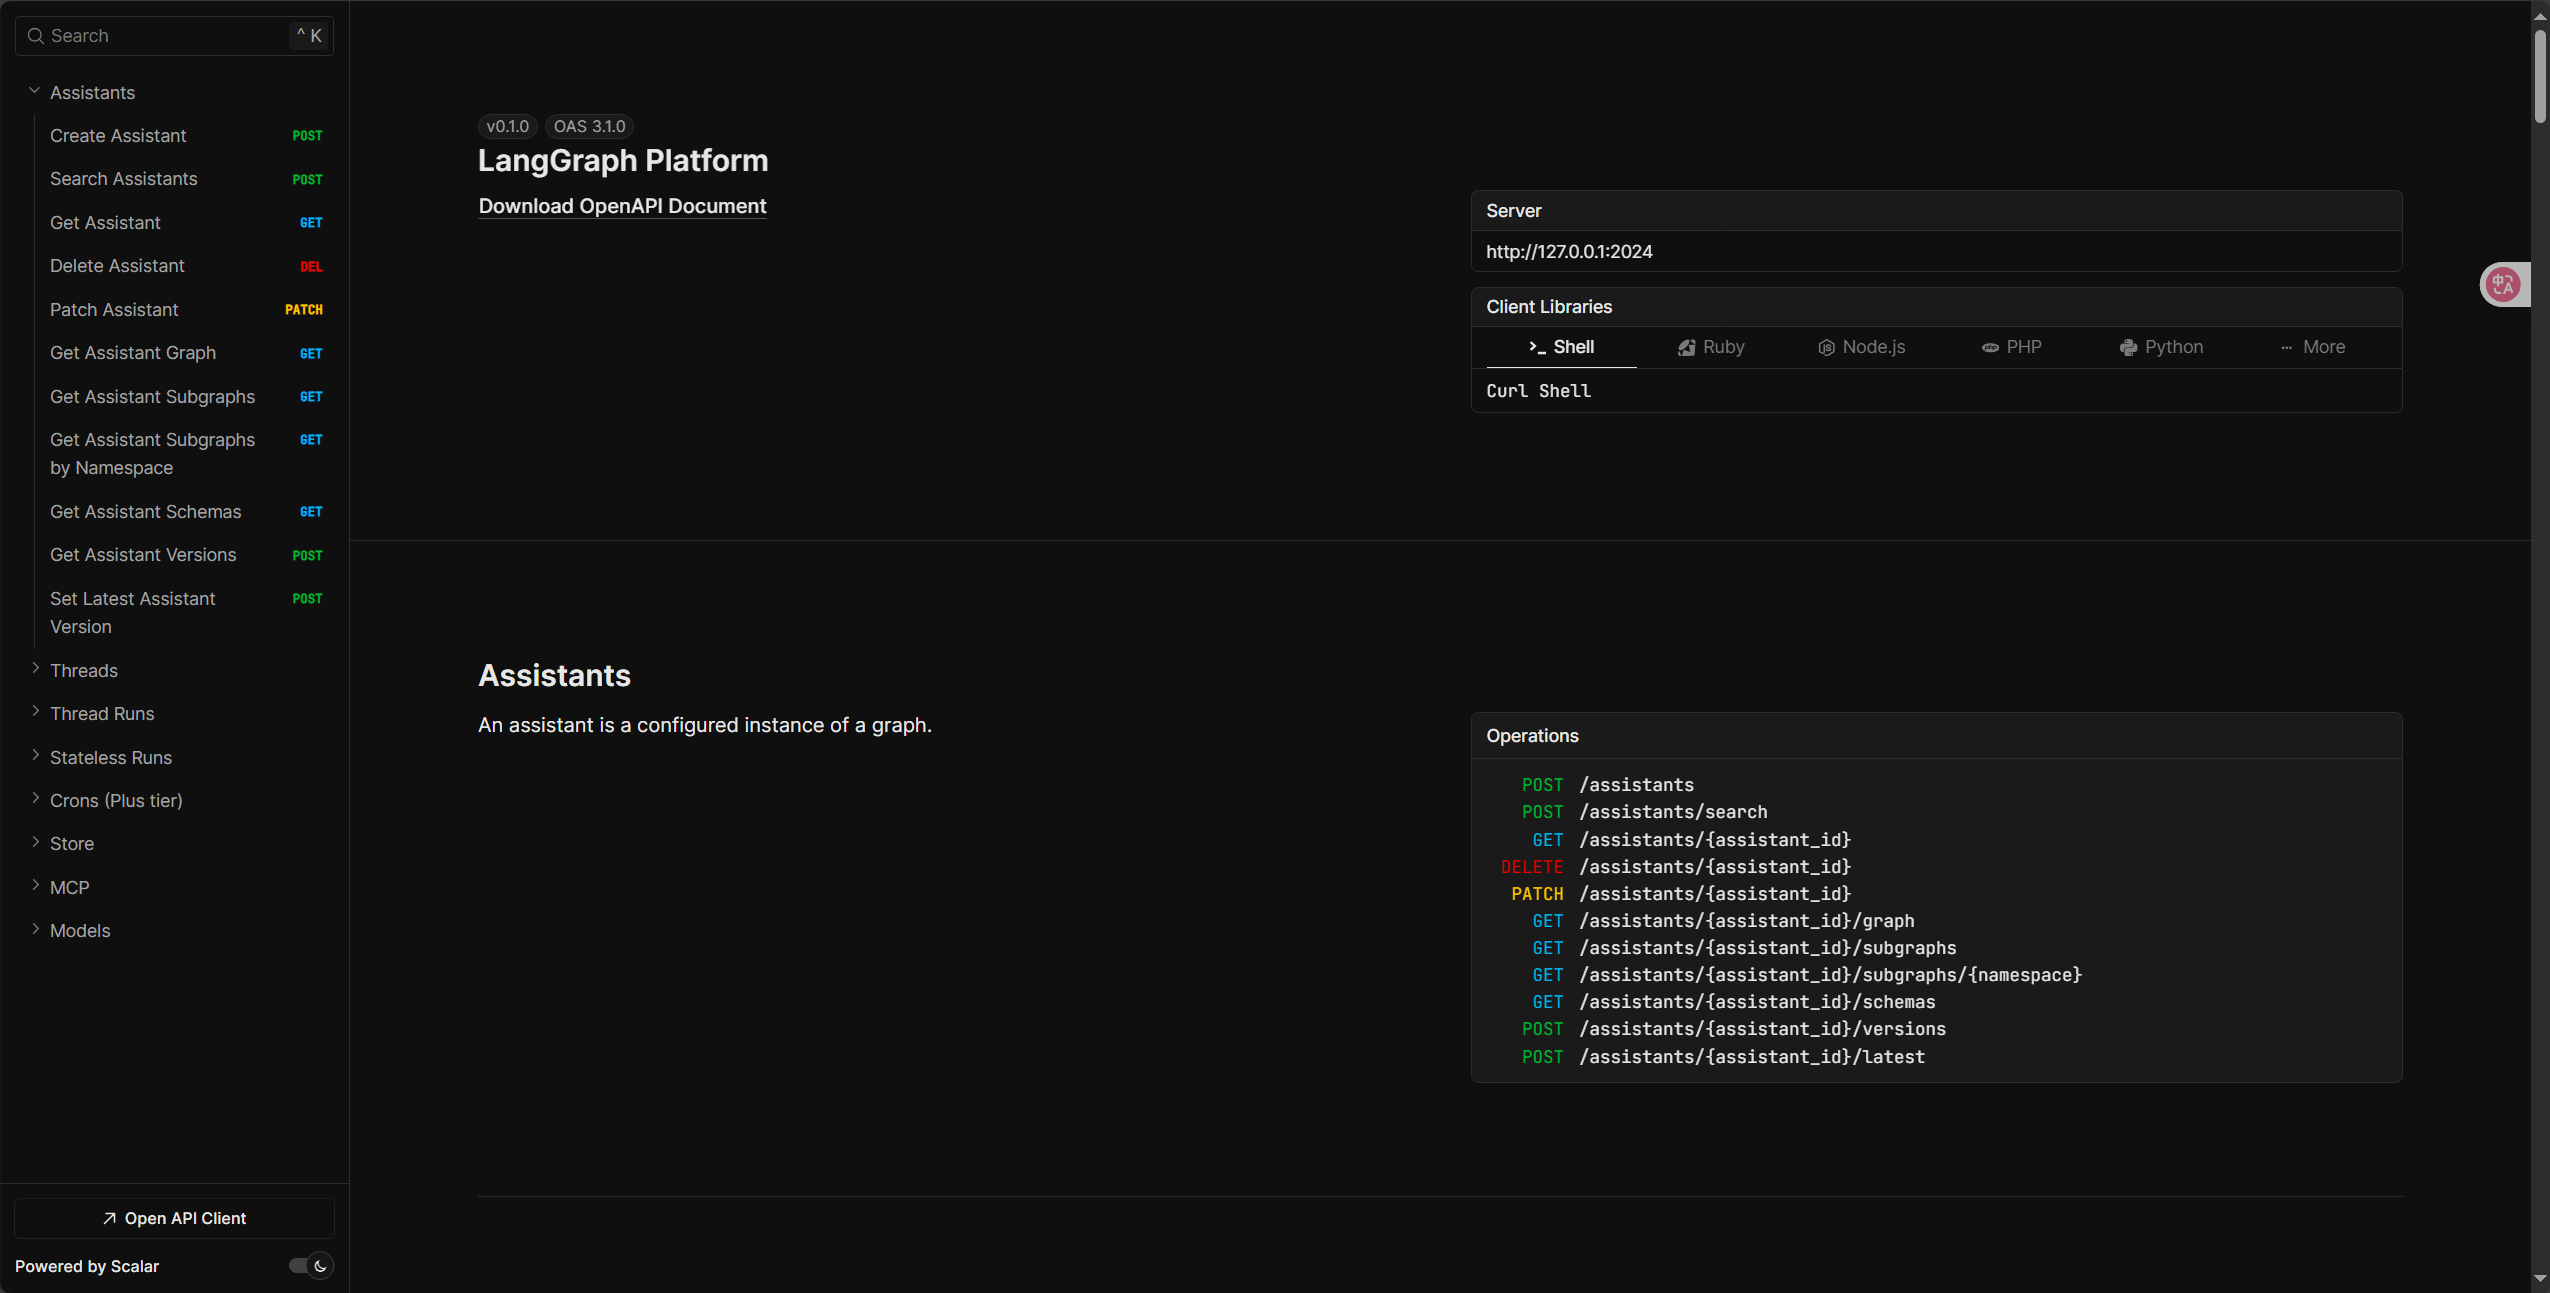Expand the Stateless Runs section
This screenshot has width=2550, height=1293.
point(35,756)
